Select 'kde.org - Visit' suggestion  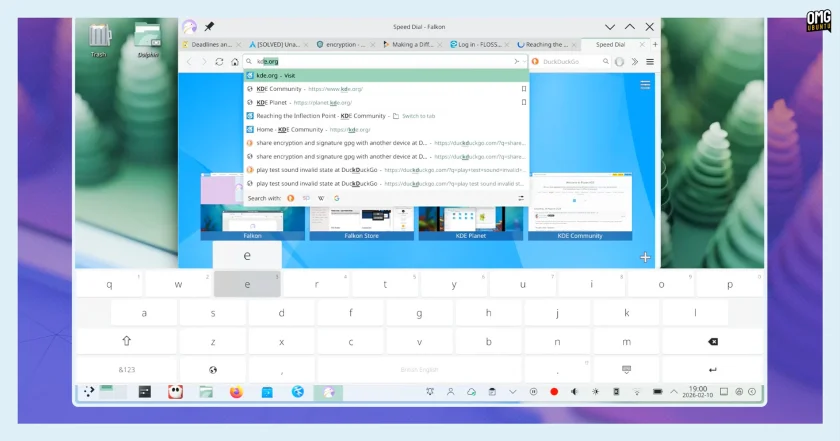point(386,76)
